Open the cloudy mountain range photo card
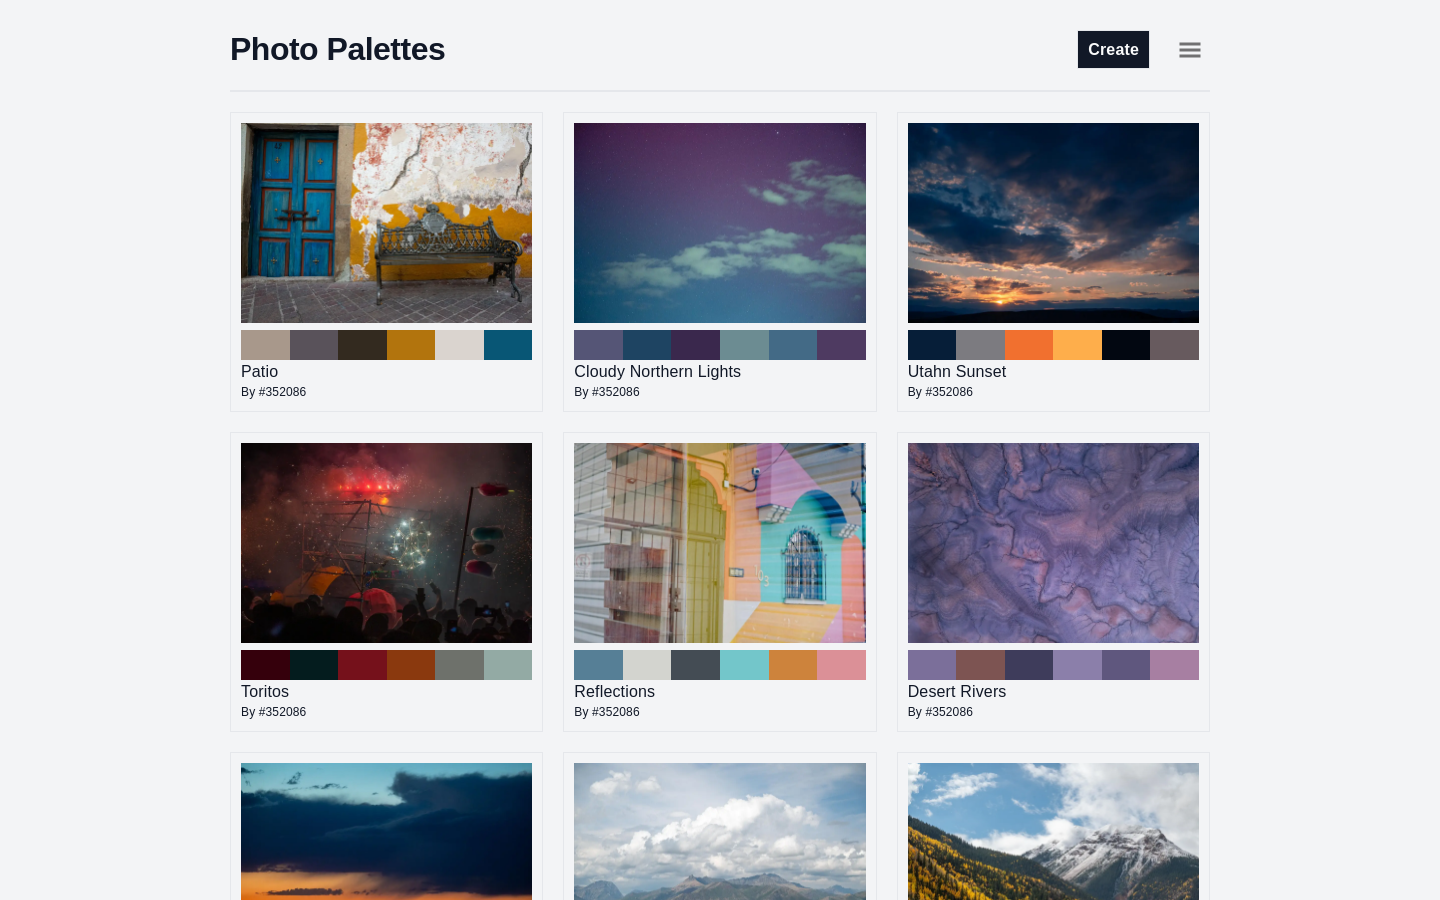1440x900 pixels. click(x=720, y=831)
